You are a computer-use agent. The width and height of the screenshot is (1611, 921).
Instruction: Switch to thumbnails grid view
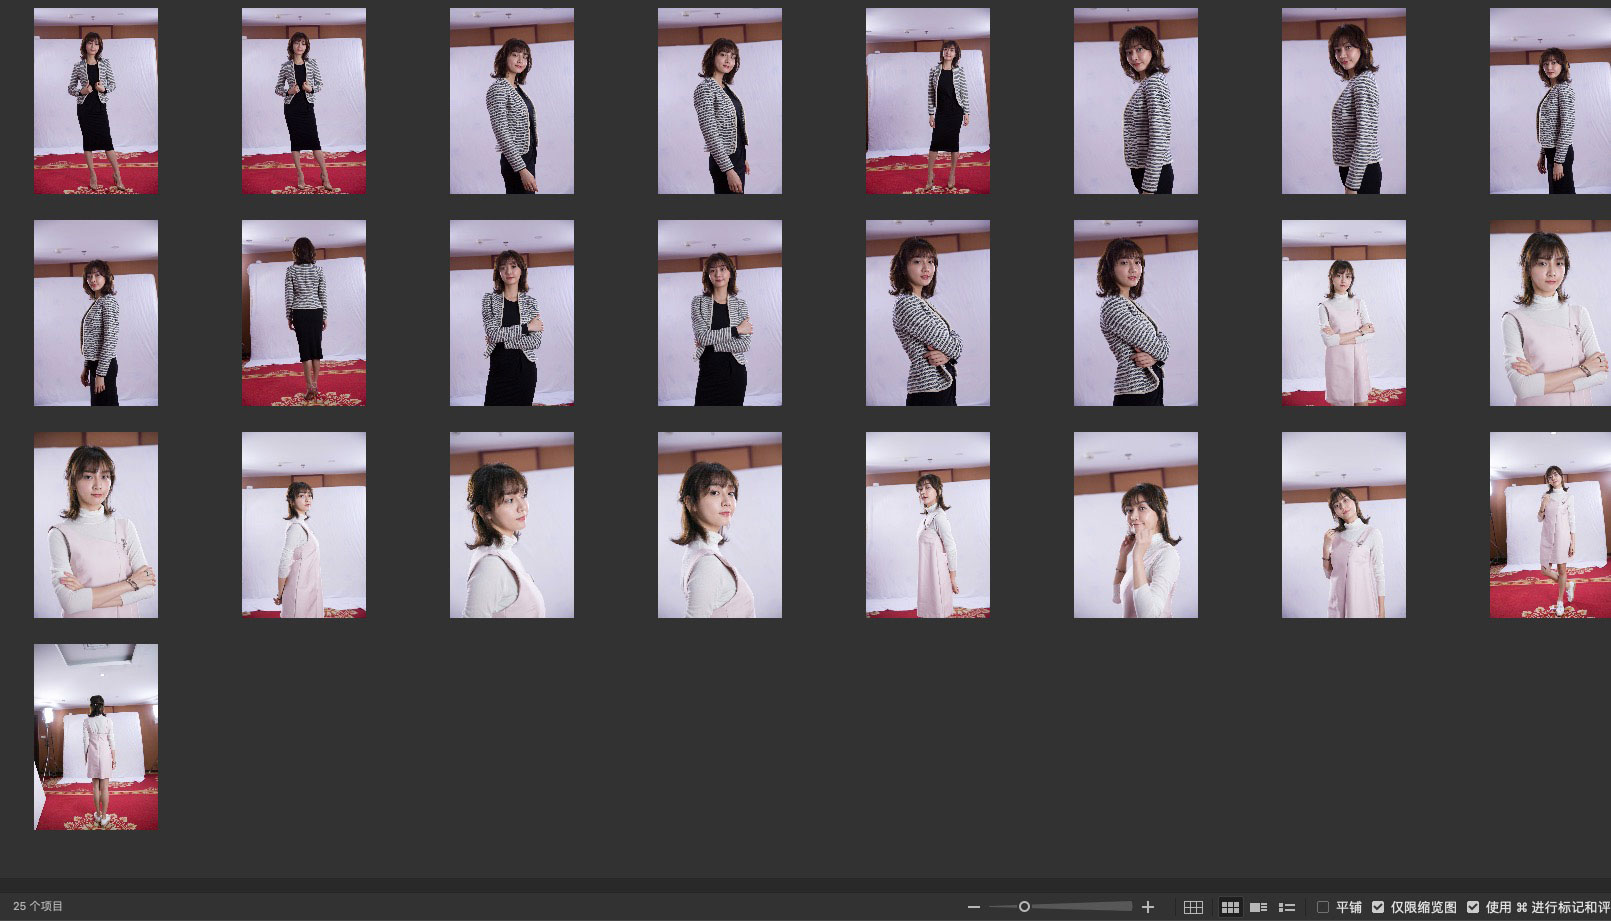tap(1230, 907)
